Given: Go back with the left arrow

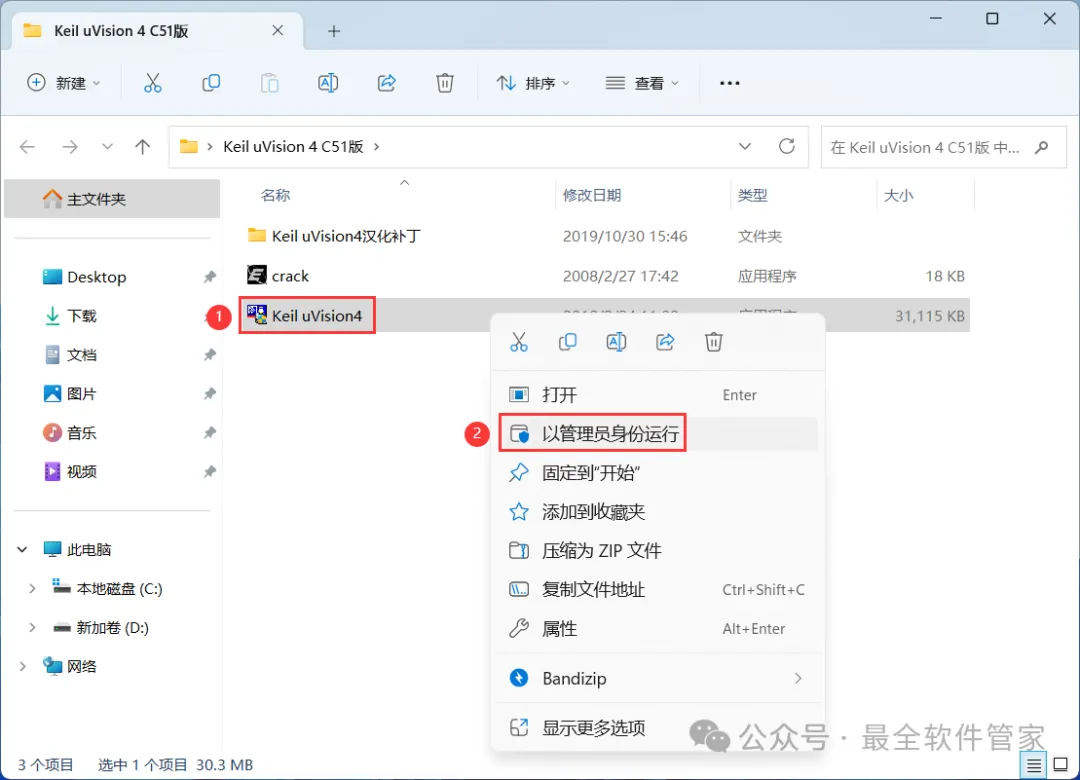Looking at the screenshot, I should [28, 147].
